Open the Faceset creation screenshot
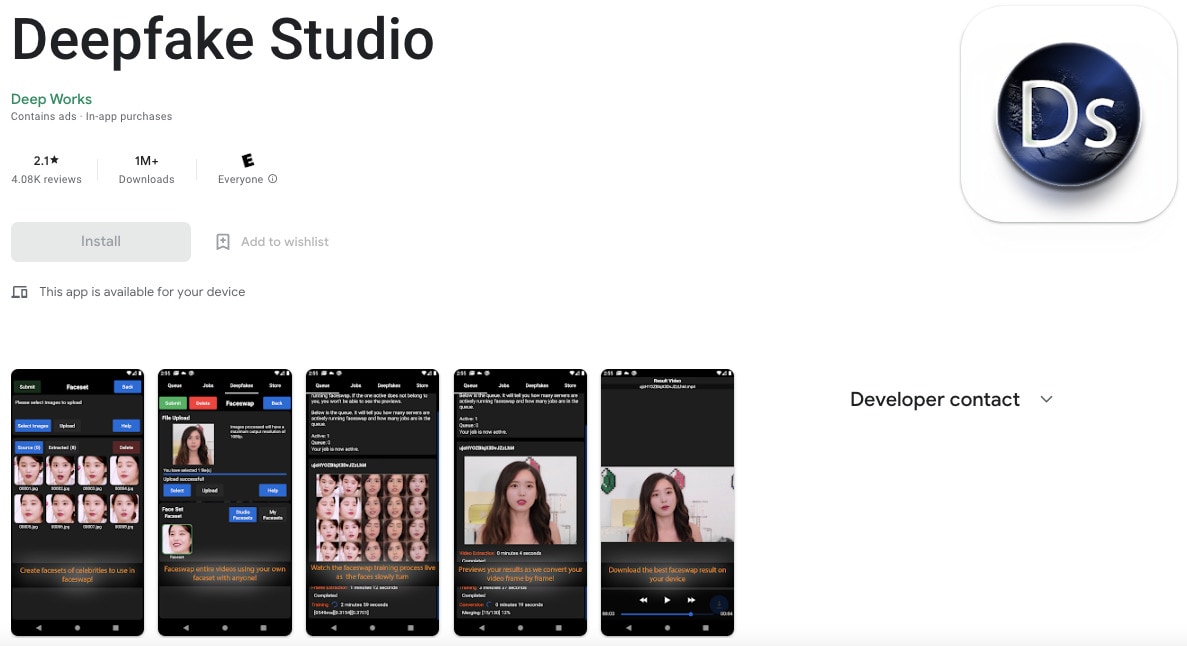 [x=77, y=502]
